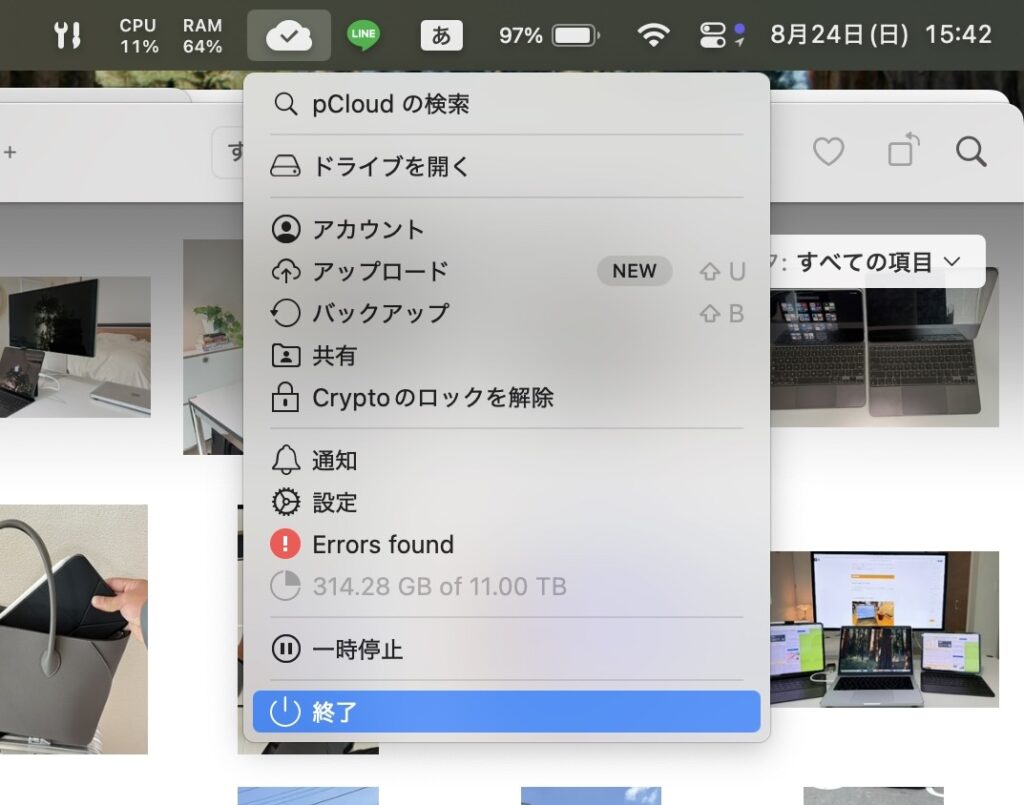The width and height of the screenshot is (1024, 805).
Task: Choose バックアップ menu item
Action: 507,313
